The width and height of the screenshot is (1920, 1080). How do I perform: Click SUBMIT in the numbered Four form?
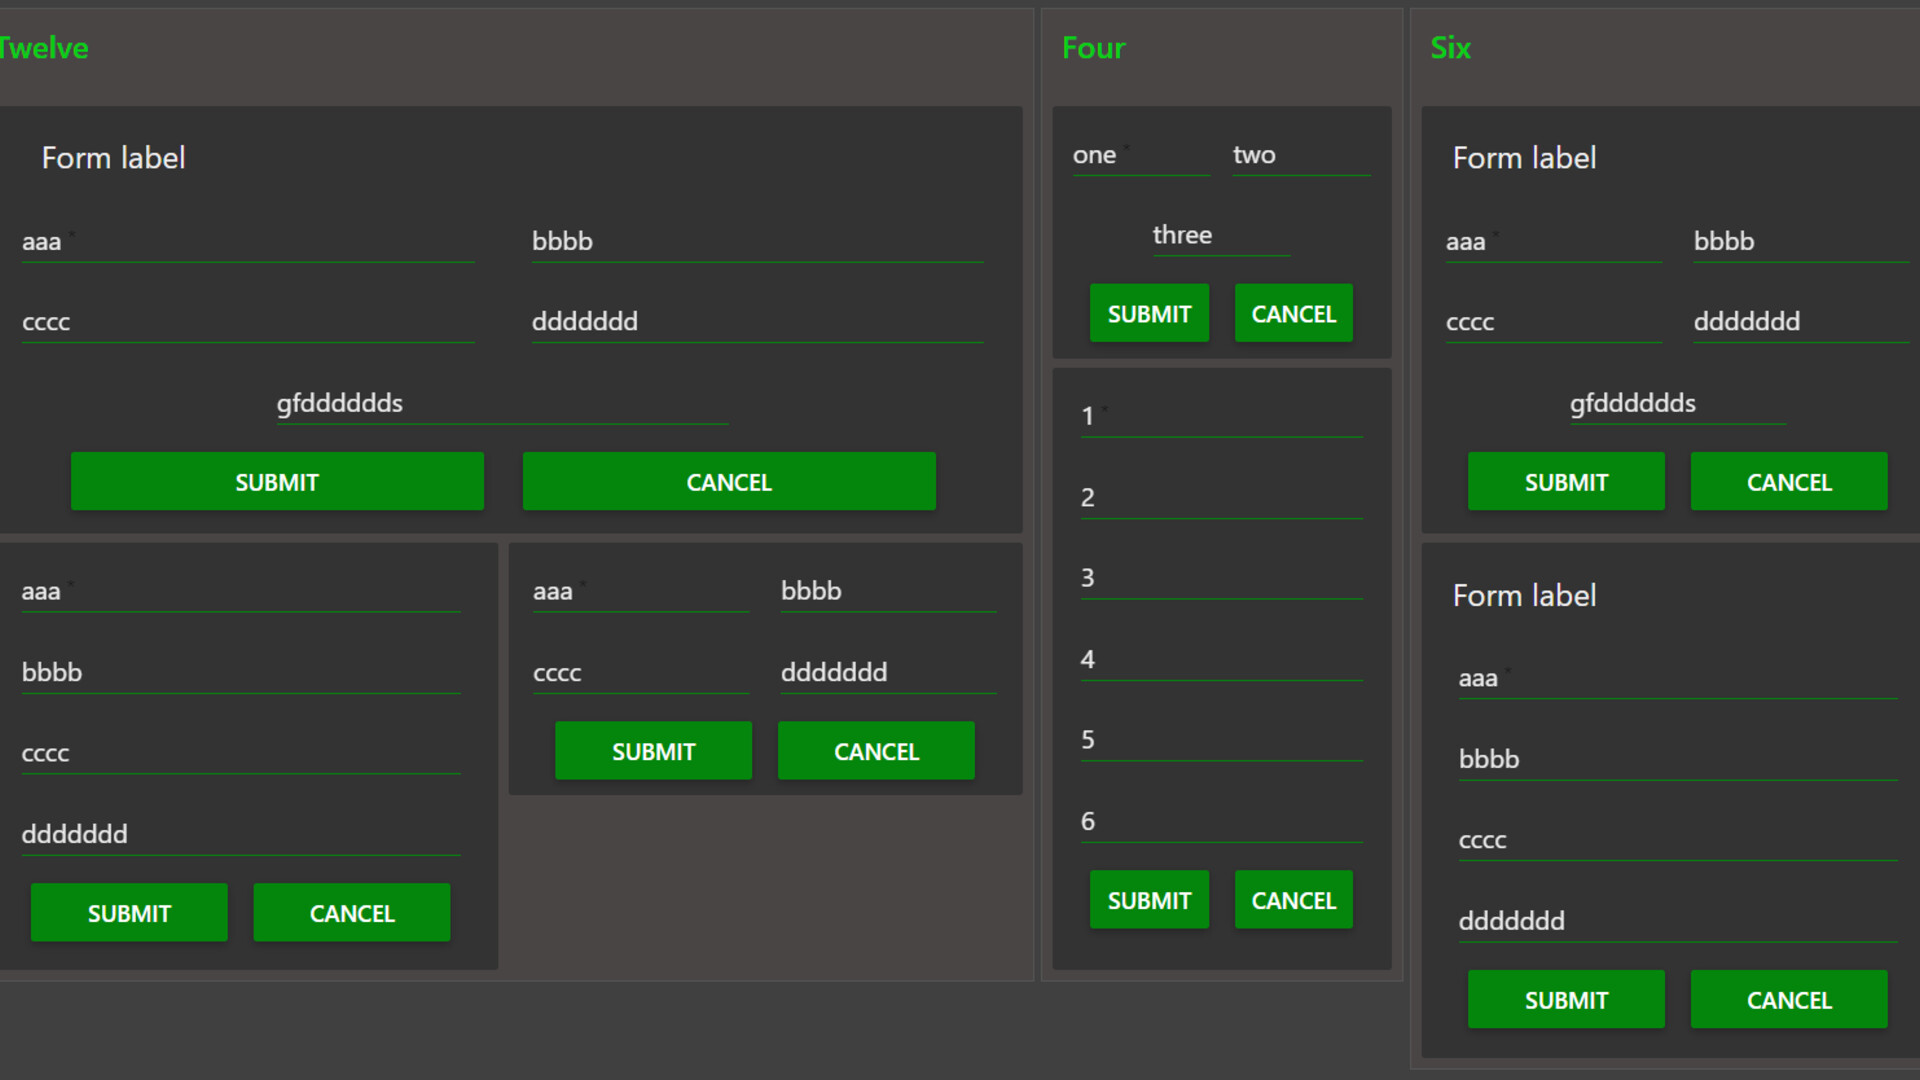click(1148, 899)
